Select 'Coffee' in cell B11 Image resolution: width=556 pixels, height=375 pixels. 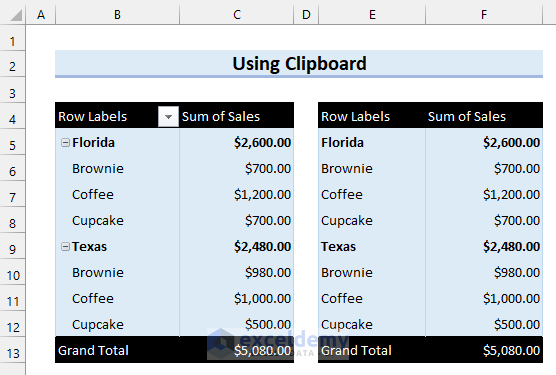pos(117,298)
